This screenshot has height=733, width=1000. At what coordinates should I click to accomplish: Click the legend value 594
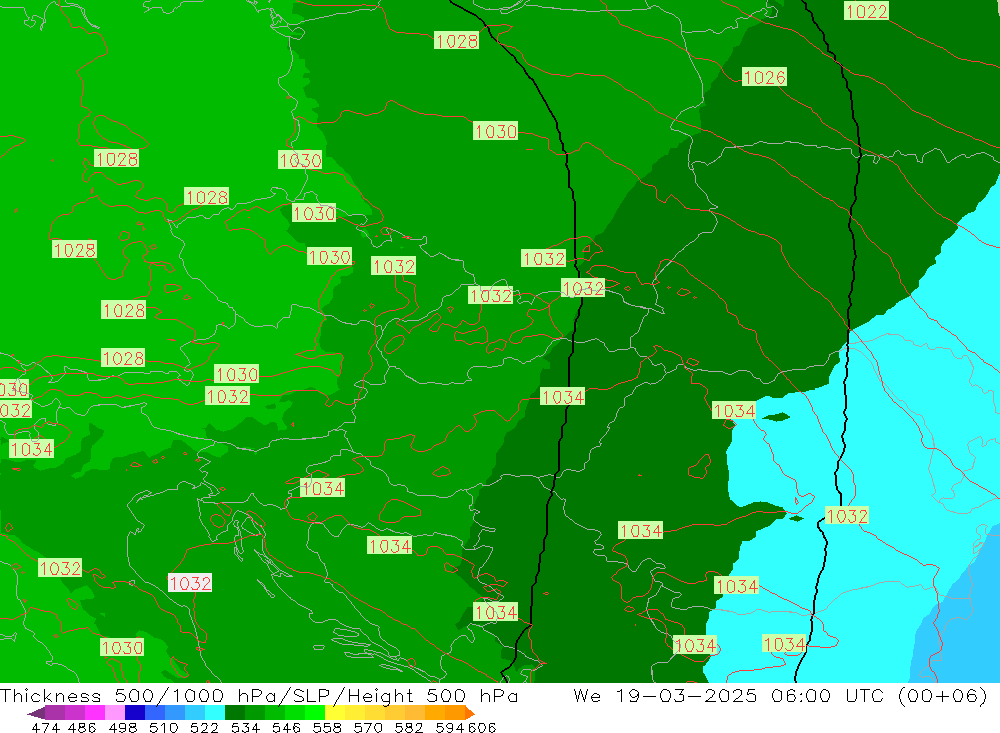tap(449, 727)
